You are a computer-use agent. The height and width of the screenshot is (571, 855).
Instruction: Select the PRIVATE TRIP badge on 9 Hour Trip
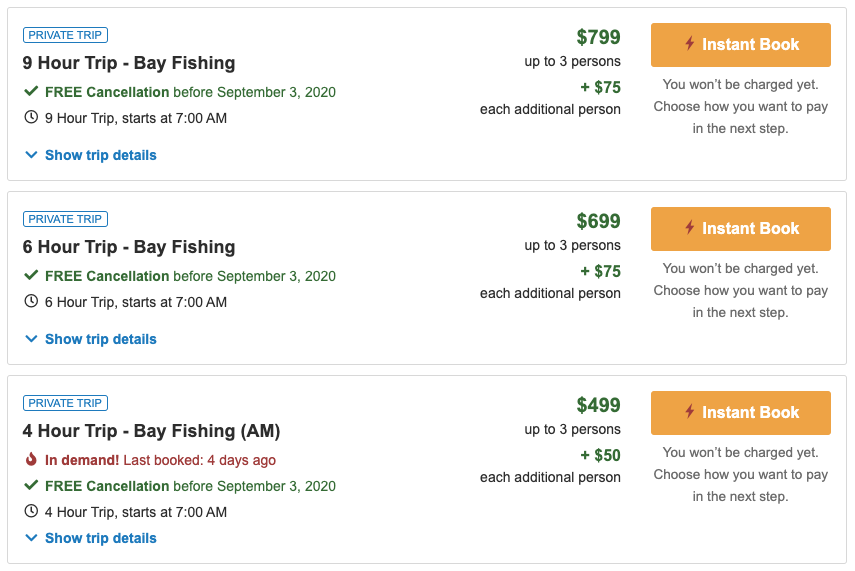click(65, 35)
